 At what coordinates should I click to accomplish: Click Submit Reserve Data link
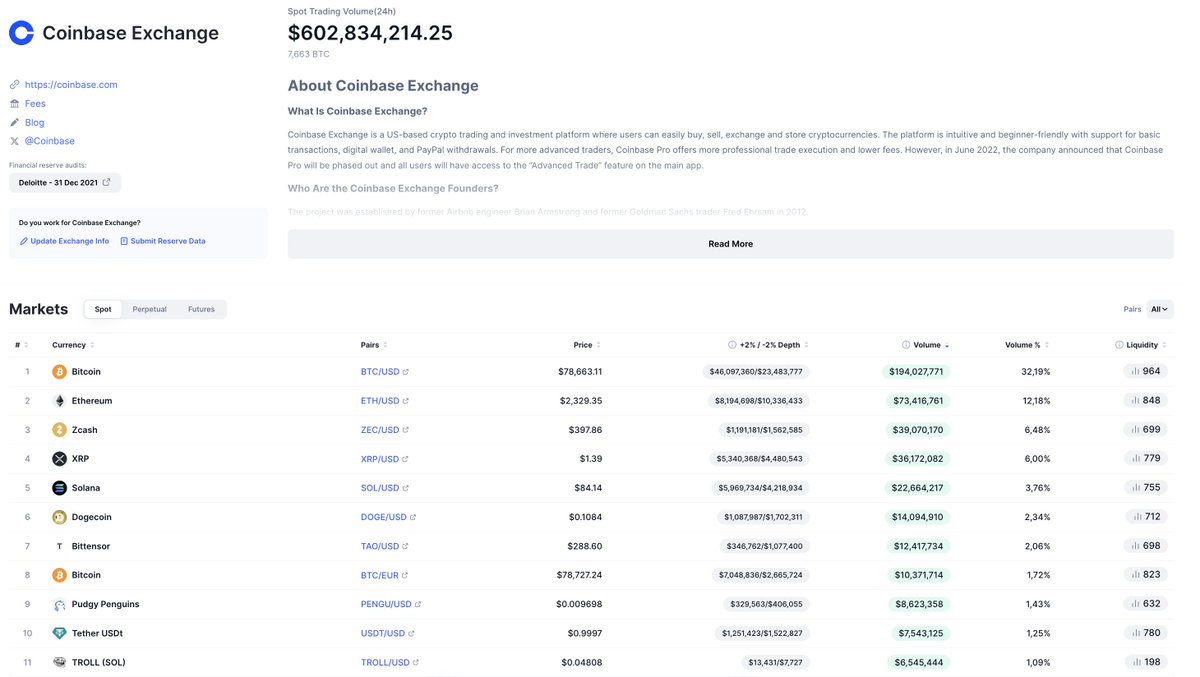coord(163,241)
